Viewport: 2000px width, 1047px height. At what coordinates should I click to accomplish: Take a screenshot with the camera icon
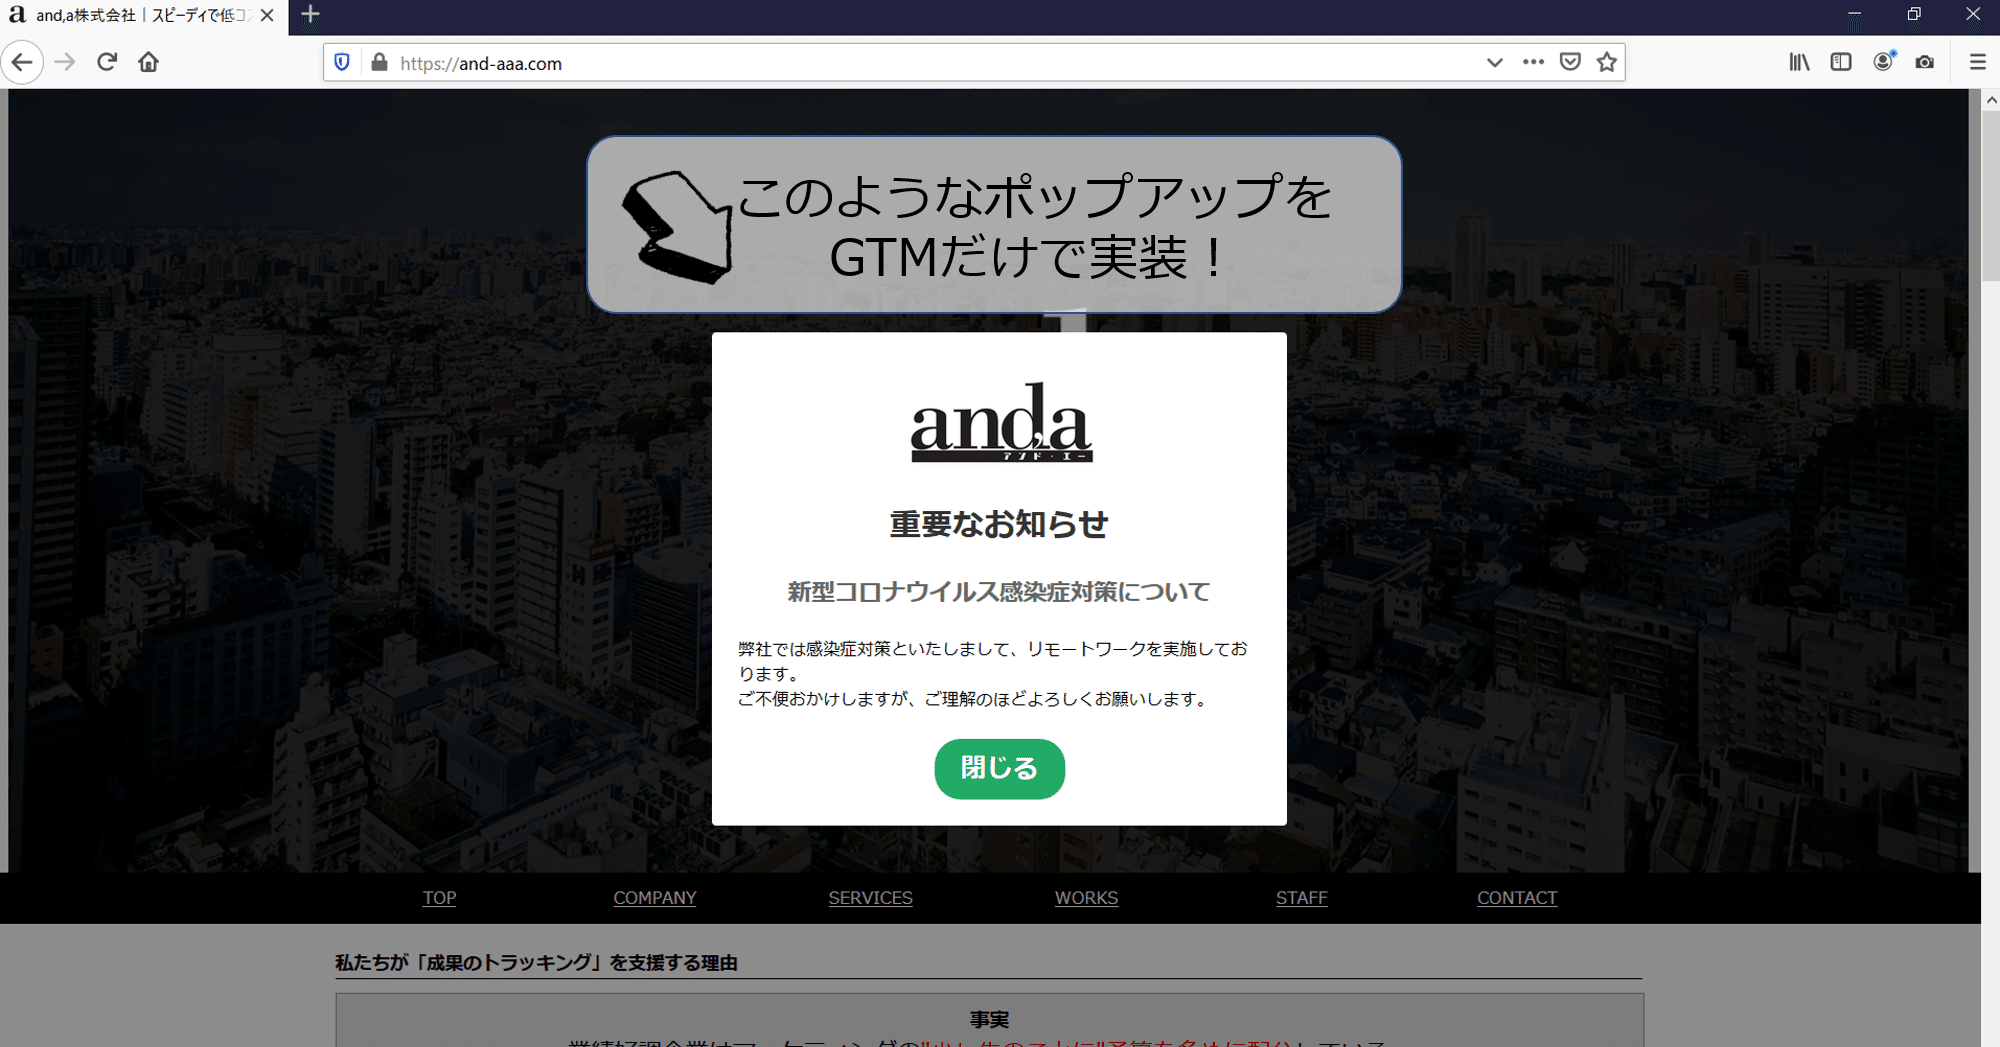1925,62
